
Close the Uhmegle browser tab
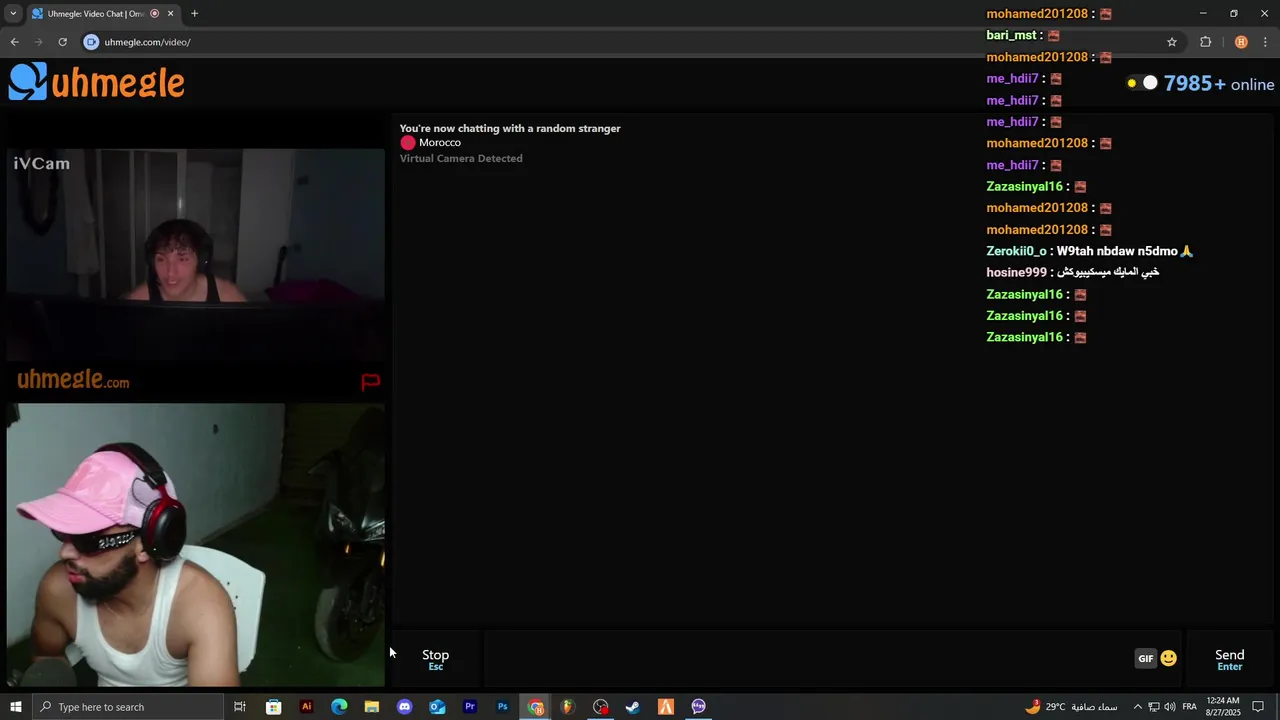(x=170, y=14)
